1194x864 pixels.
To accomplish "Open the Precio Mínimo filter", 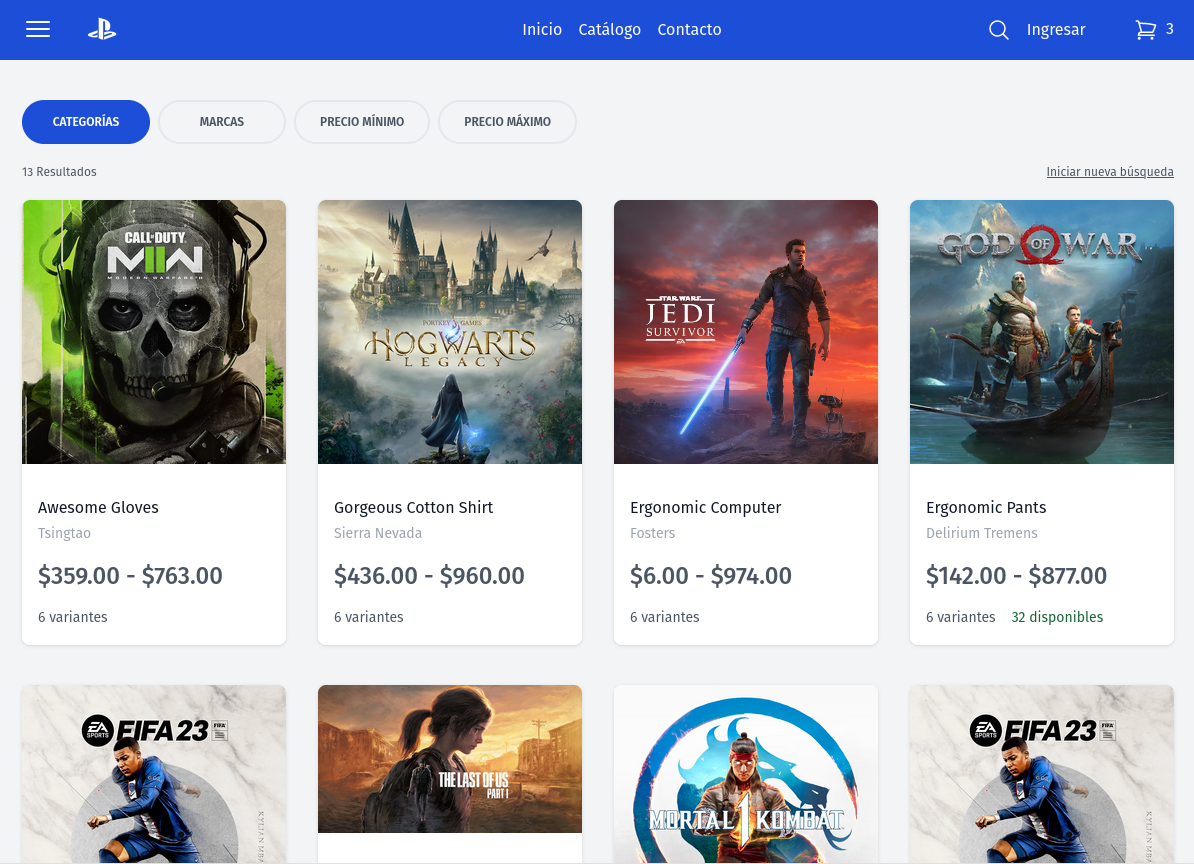I will click(x=362, y=122).
